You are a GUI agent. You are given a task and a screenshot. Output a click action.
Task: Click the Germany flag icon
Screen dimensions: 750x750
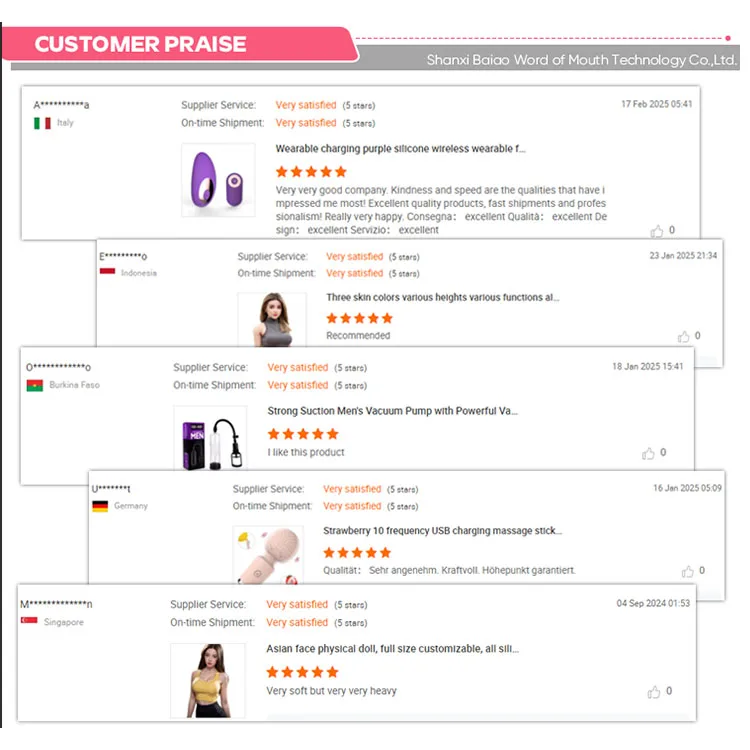(x=100, y=506)
